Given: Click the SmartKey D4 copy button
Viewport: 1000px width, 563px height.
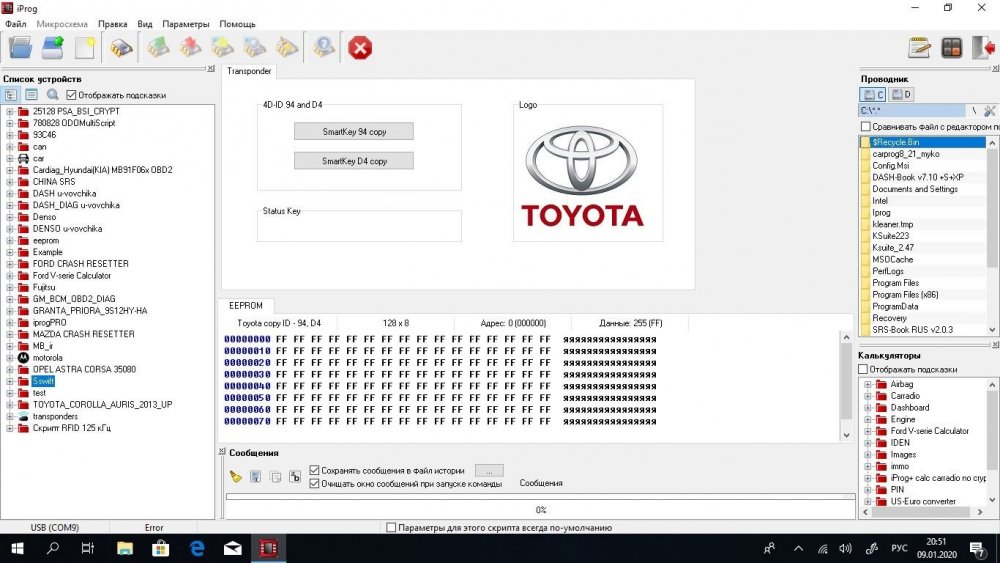Looking at the screenshot, I should coord(353,160).
